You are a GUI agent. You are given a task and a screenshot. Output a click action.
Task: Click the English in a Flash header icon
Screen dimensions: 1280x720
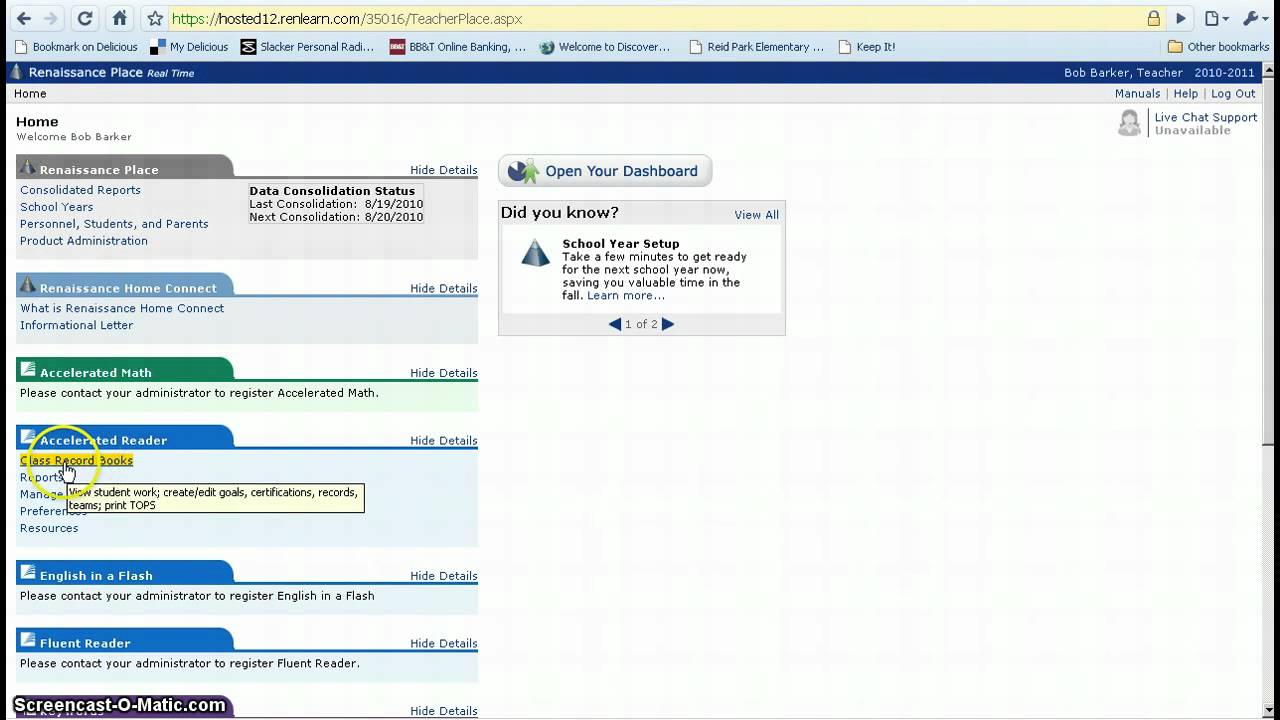point(28,574)
